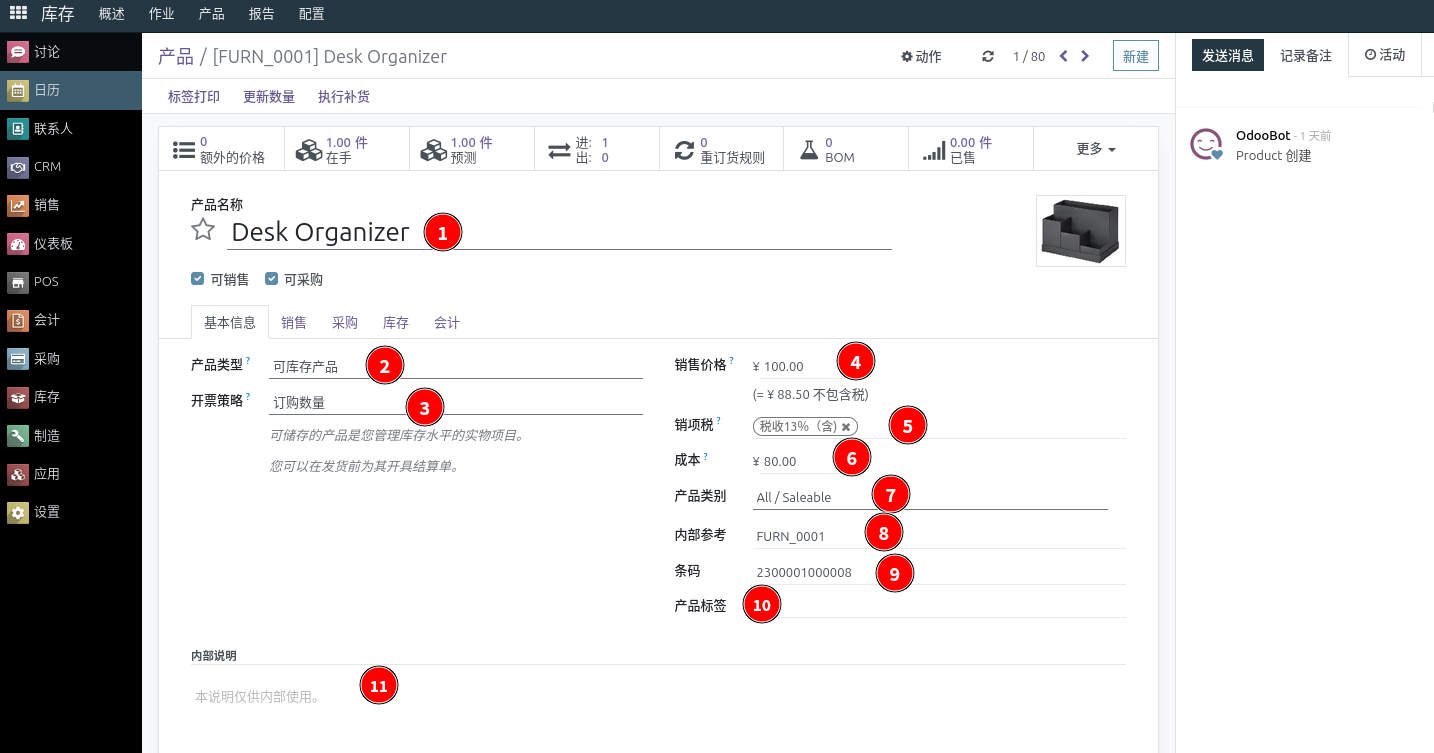The height and width of the screenshot is (753, 1434).
Task: Open the 采购 app in sidebar
Action: (x=70, y=359)
